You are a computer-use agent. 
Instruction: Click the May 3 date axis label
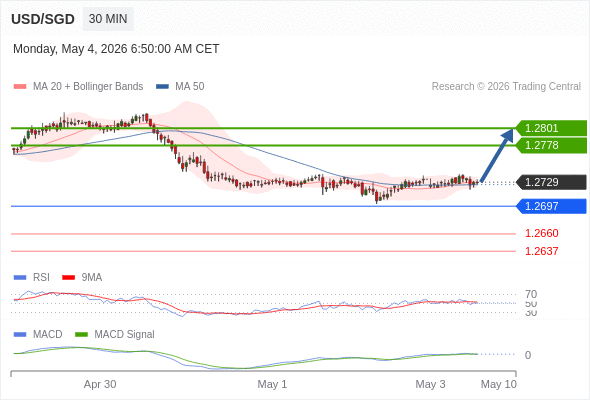(430, 384)
